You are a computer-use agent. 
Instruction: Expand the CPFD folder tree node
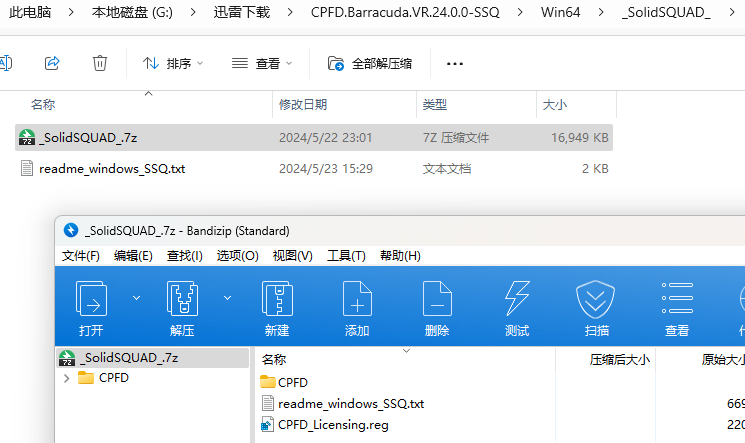(67, 378)
